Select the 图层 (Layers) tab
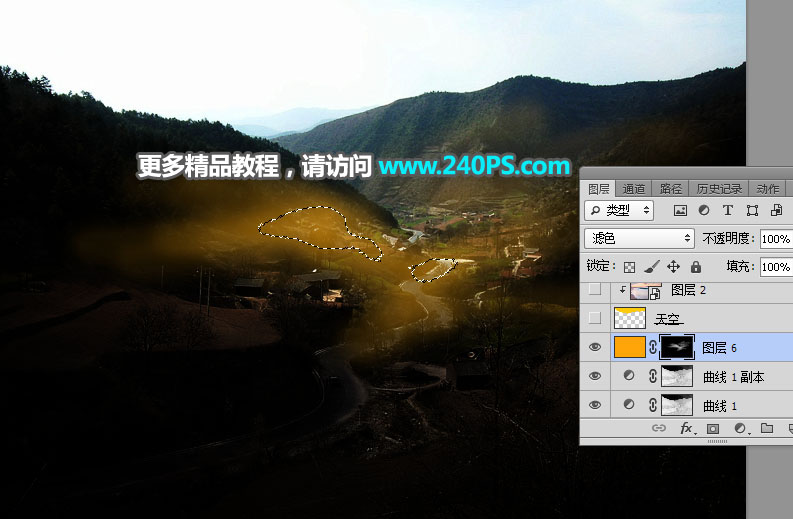Image resolution: width=793 pixels, height=519 pixels. pyautogui.click(x=598, y=189)
